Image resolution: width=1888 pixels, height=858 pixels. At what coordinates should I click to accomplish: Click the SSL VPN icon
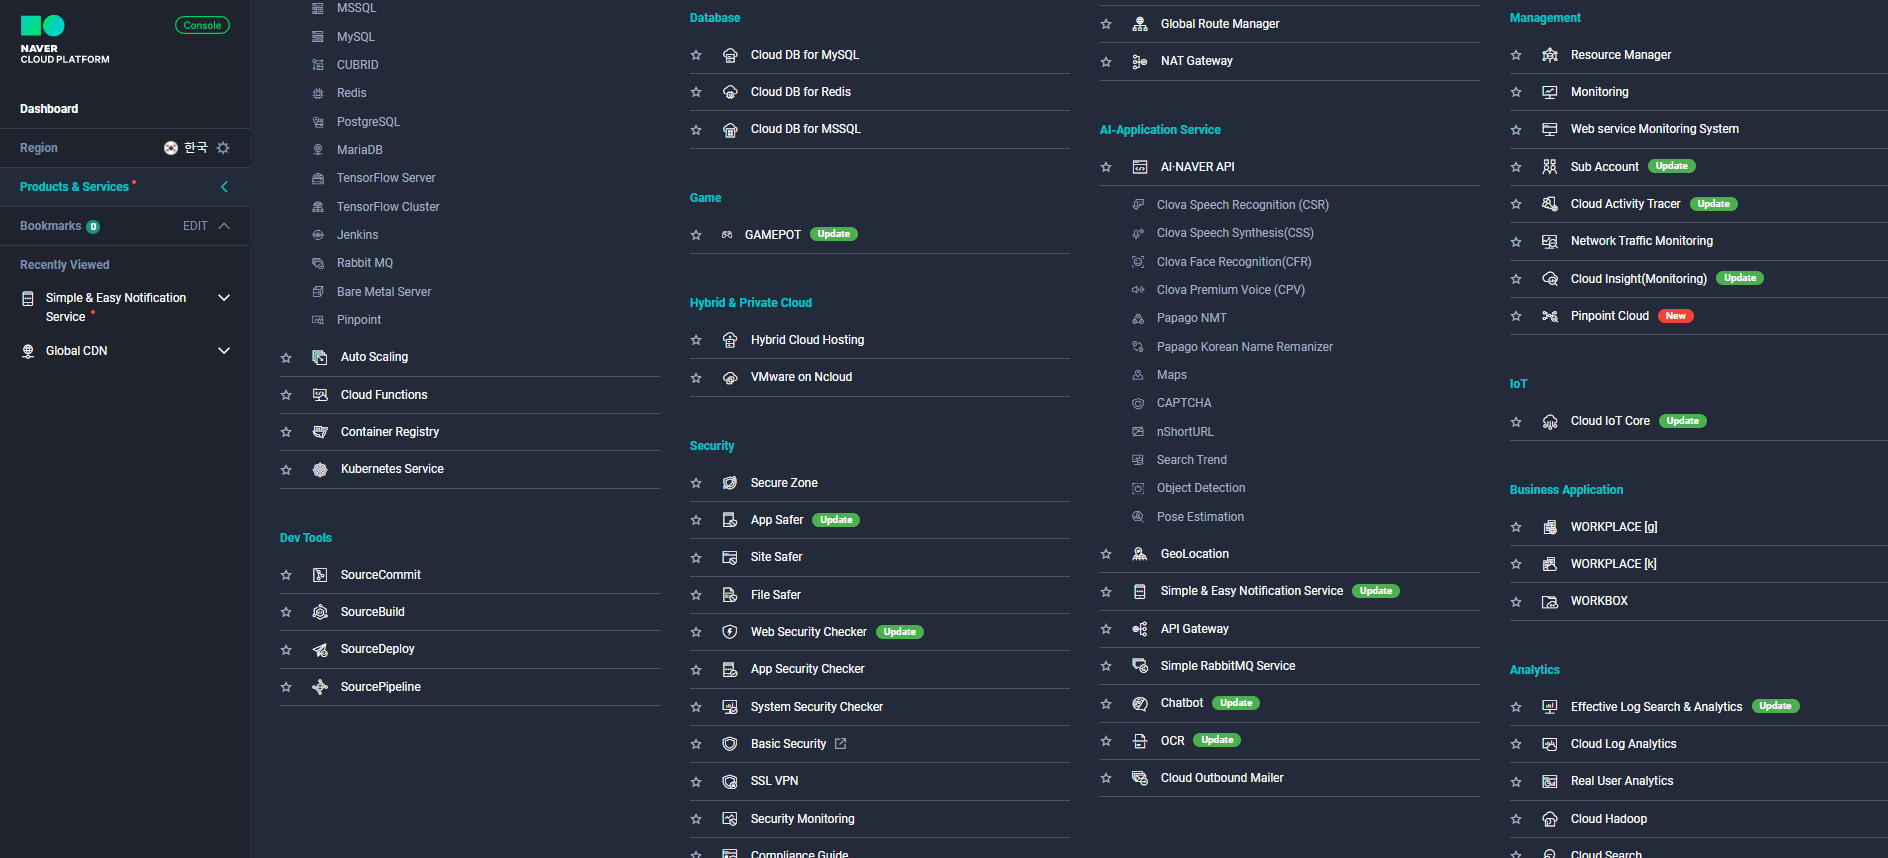click(x=730, y=781)
